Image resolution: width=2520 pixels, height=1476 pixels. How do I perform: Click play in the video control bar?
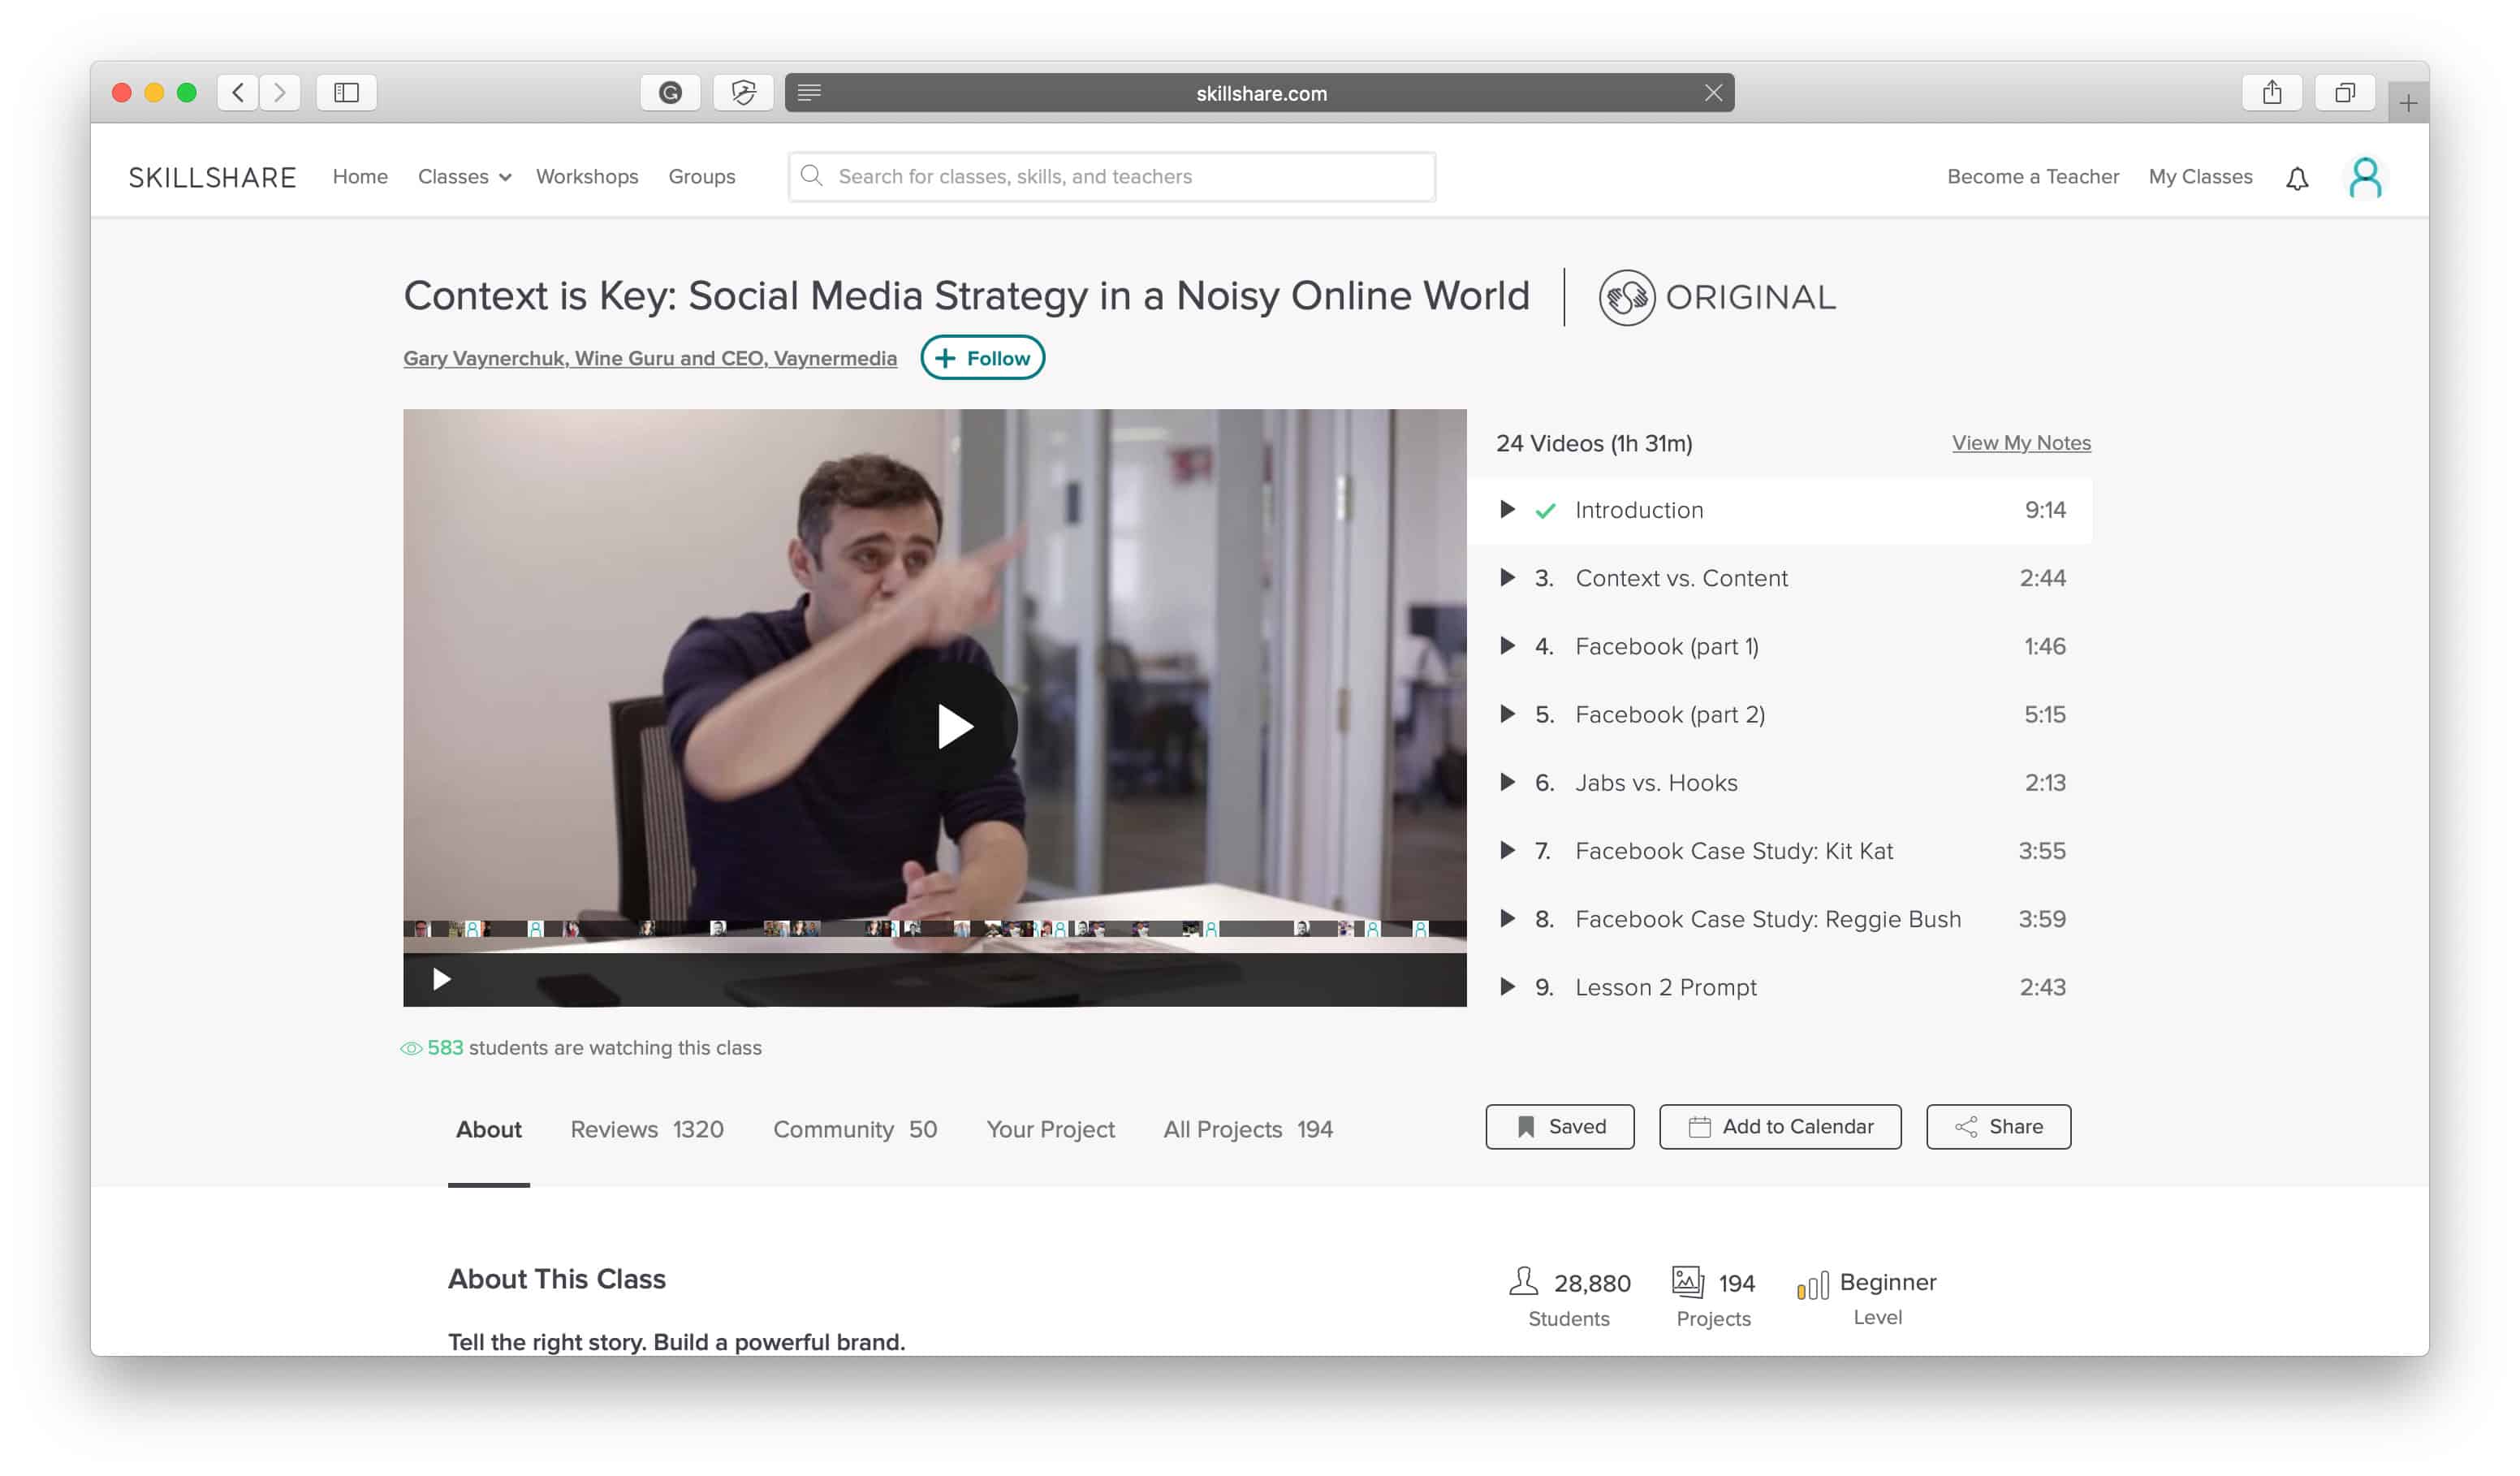pos(441,979)
